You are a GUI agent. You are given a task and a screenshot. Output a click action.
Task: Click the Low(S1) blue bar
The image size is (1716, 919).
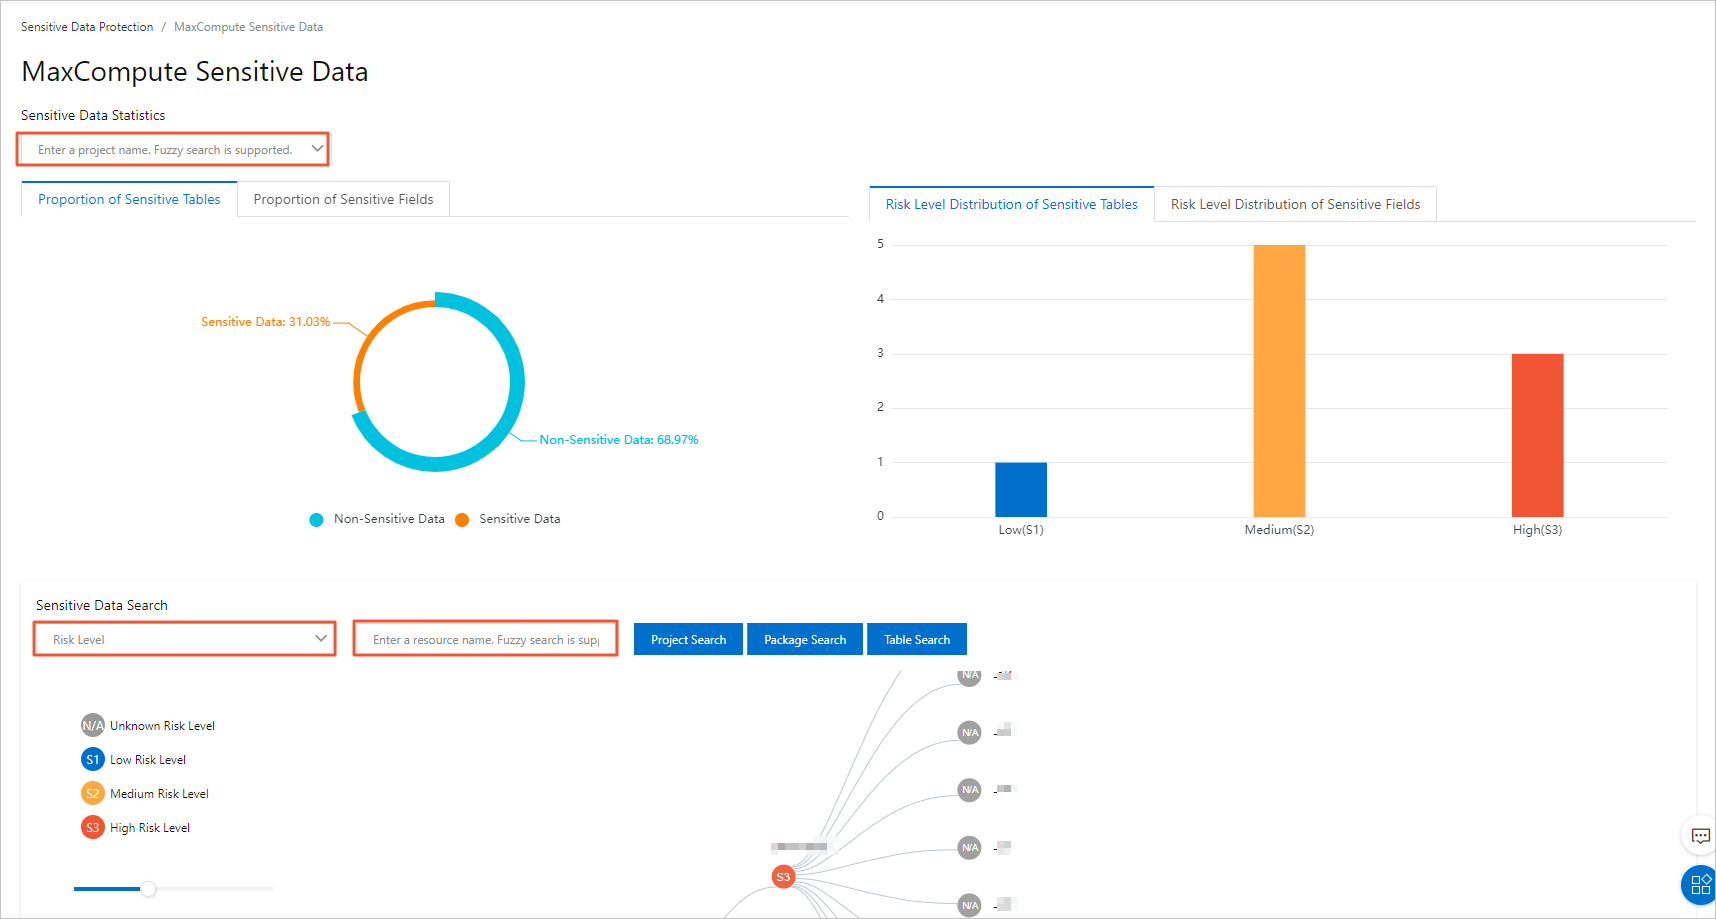[x=1021, y=490]
